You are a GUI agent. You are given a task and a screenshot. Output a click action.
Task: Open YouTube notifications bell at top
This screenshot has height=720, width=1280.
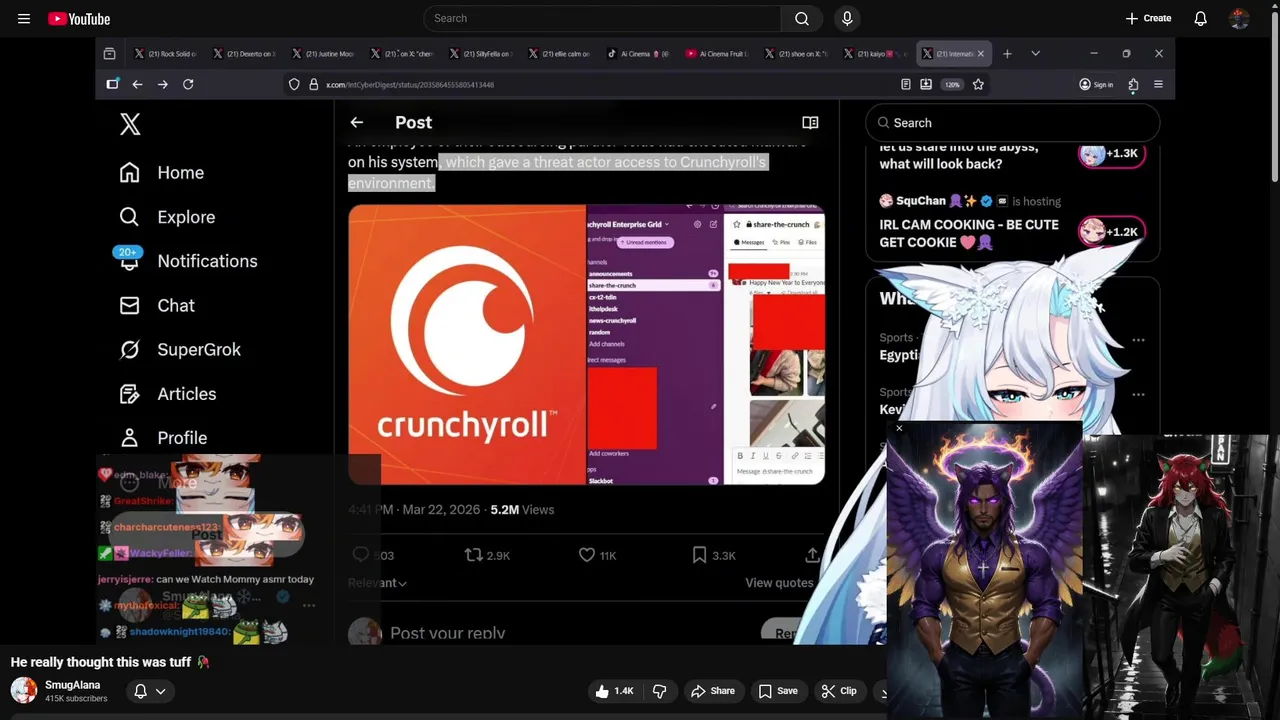coord(1201,19)
